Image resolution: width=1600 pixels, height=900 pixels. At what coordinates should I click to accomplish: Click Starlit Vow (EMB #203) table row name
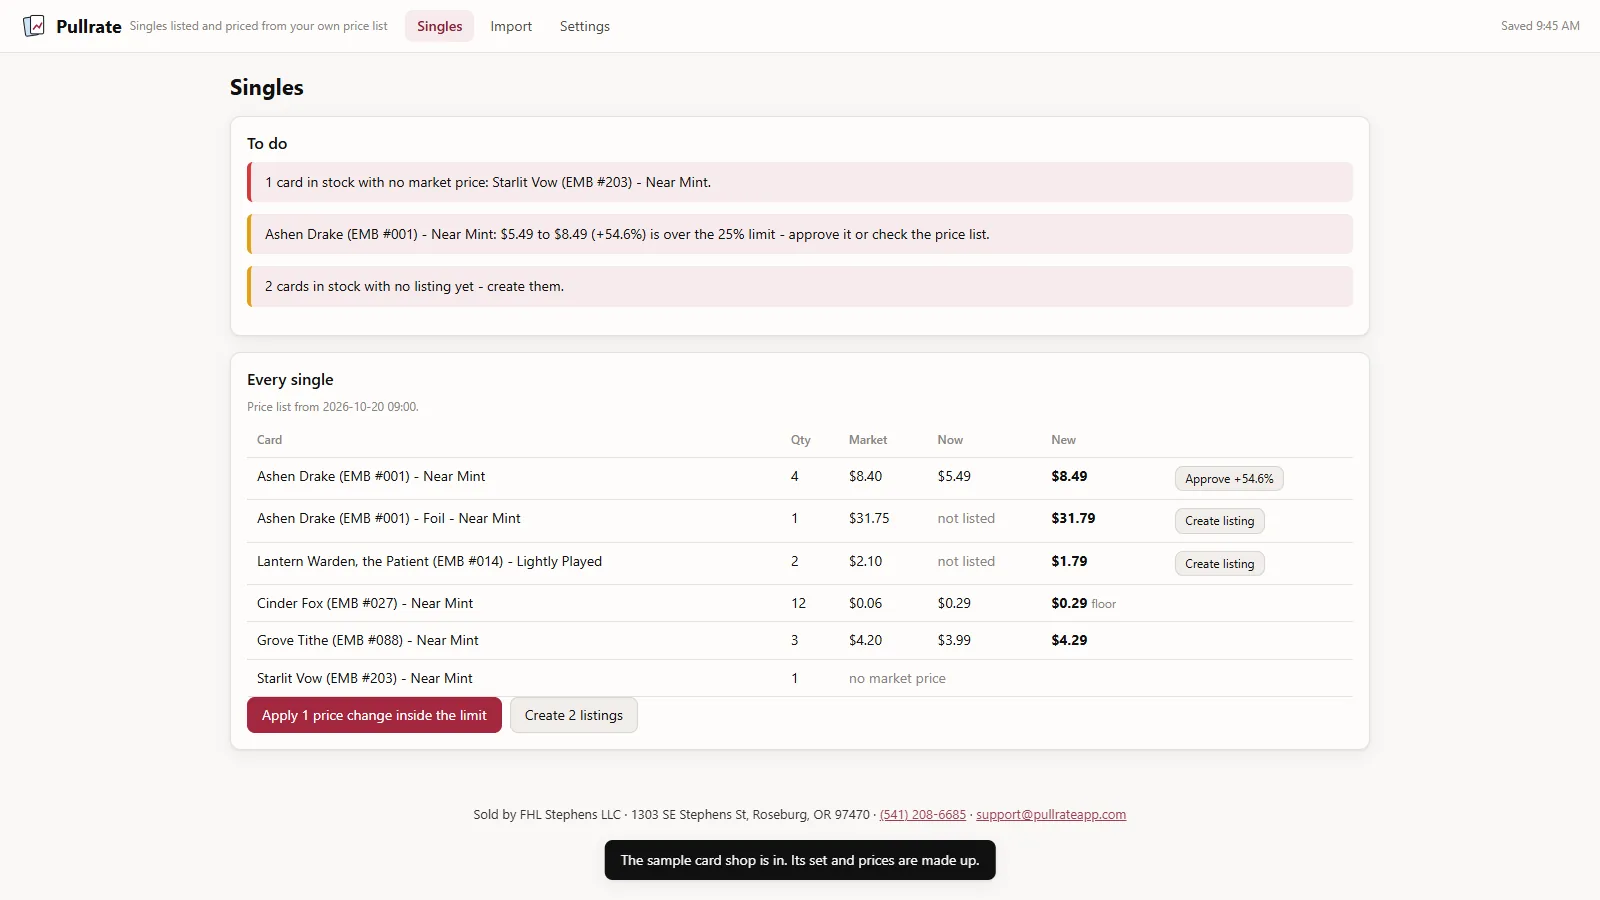tap(365, 678)
